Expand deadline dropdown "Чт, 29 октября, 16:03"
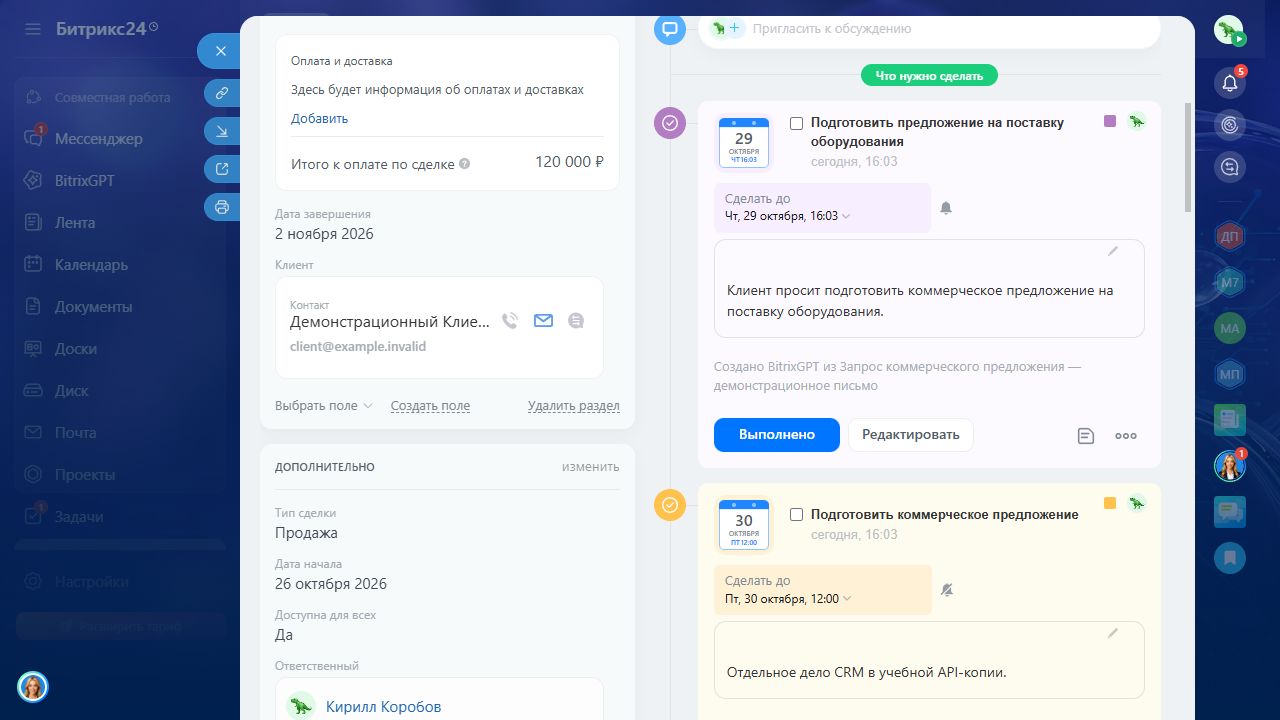Screen dimensions: 1280x720 click(788, 216)
